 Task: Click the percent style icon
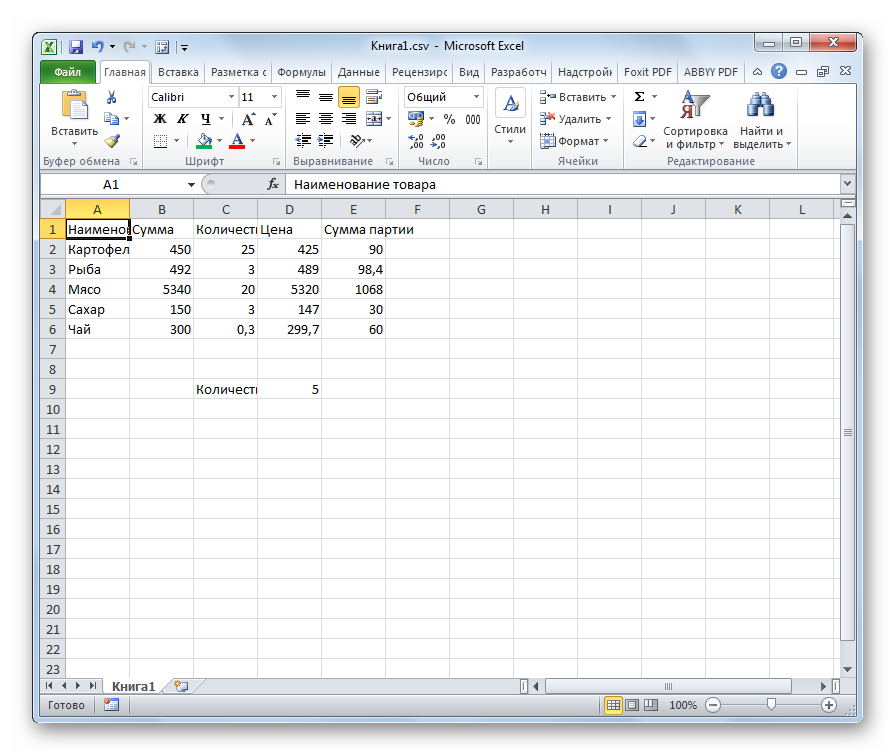(448, 119)
